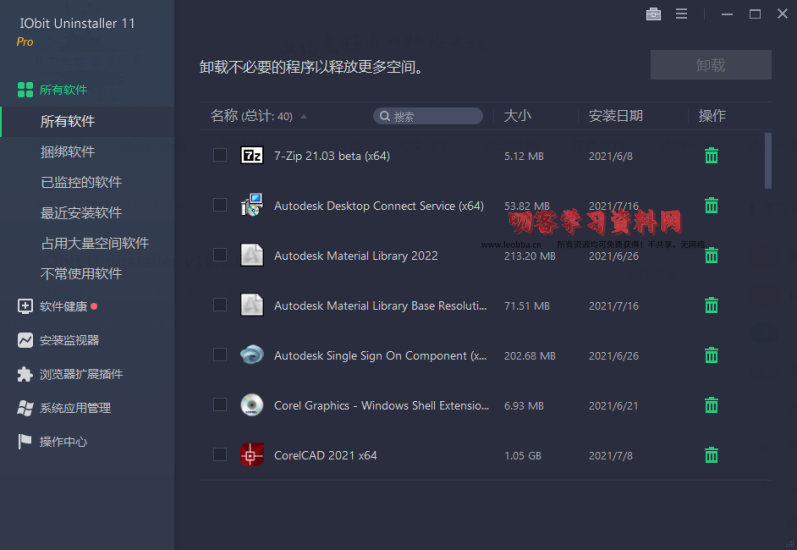Click the 操作 column header
Viewport: 797px width, 550px height.
(x=712, y=116)
